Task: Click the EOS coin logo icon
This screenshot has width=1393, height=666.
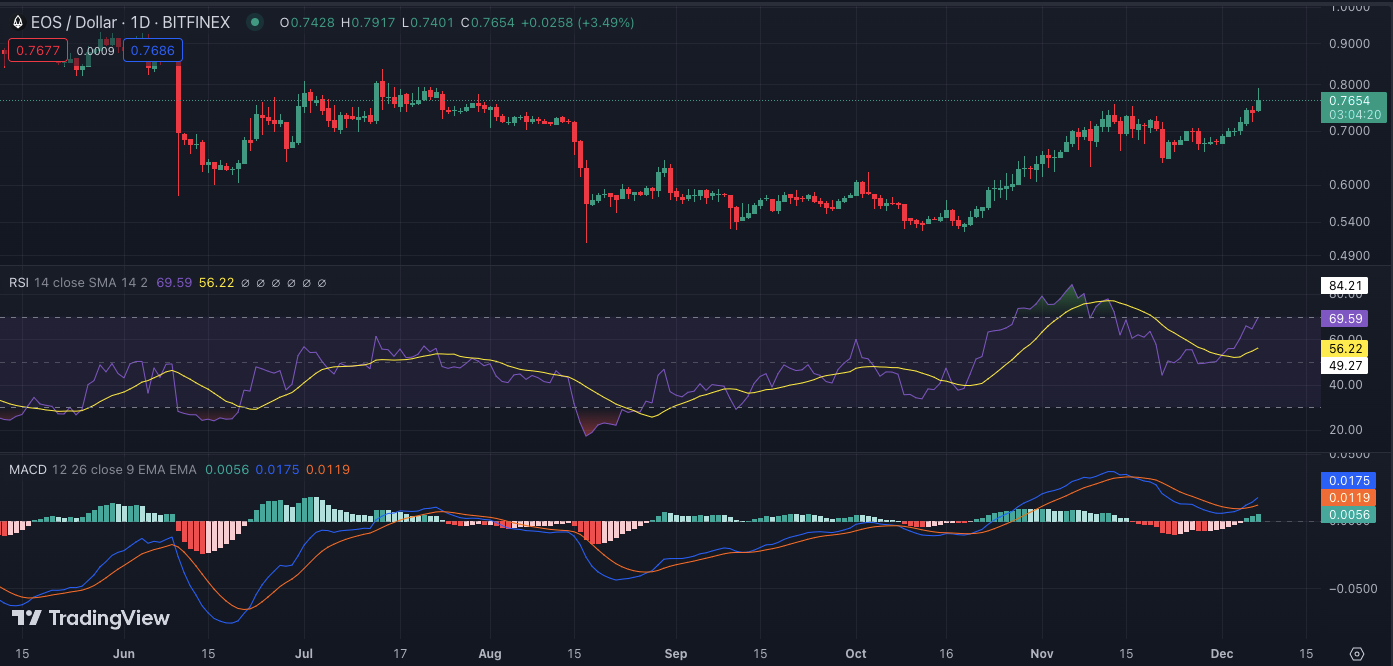Action: [17, 22]
